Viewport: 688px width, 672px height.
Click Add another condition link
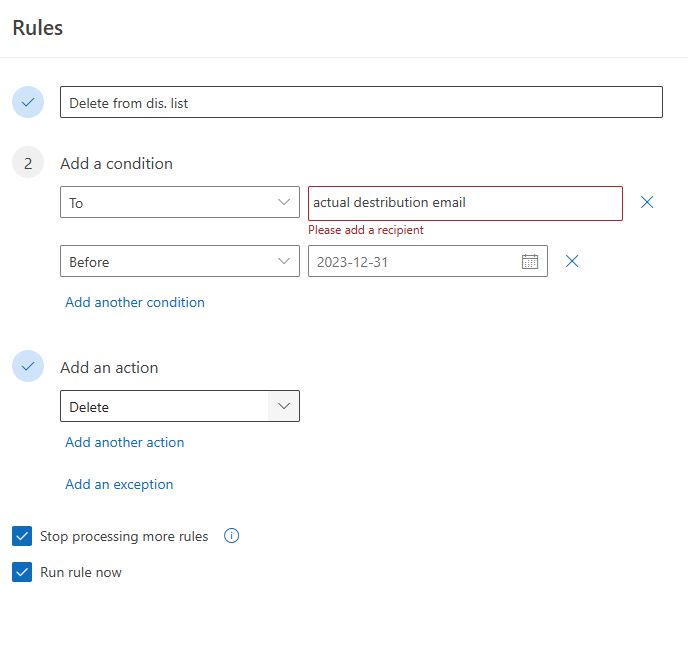coord(135,302)
